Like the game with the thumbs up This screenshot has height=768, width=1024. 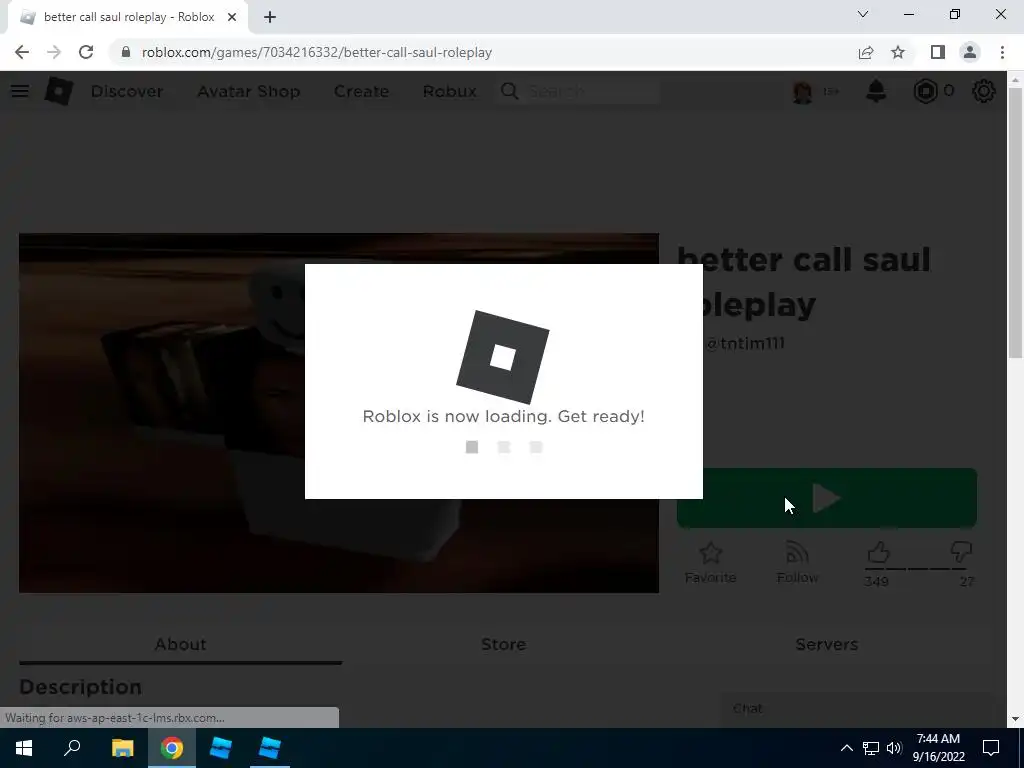[x=878, y=553]
